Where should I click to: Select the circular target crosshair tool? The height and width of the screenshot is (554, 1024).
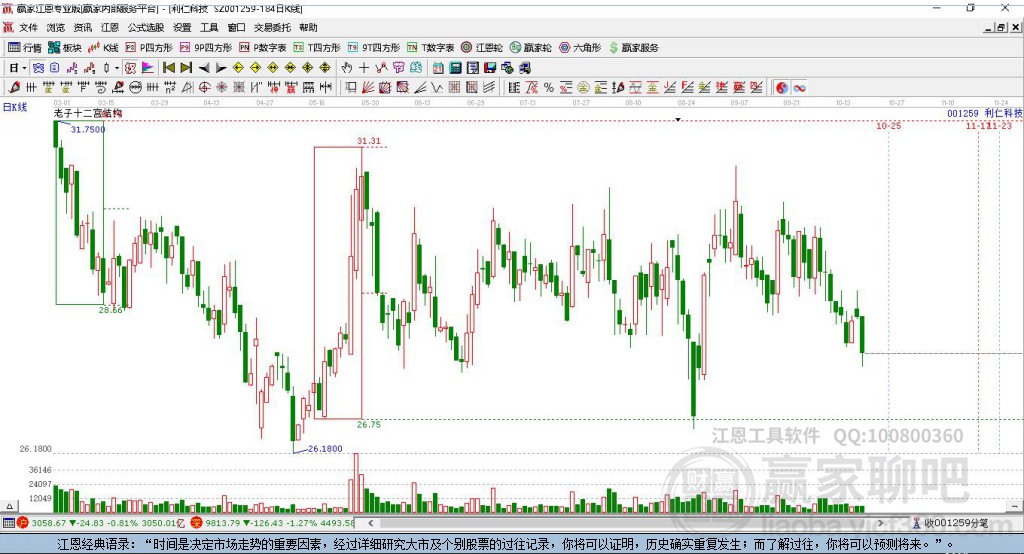point(204,88)
